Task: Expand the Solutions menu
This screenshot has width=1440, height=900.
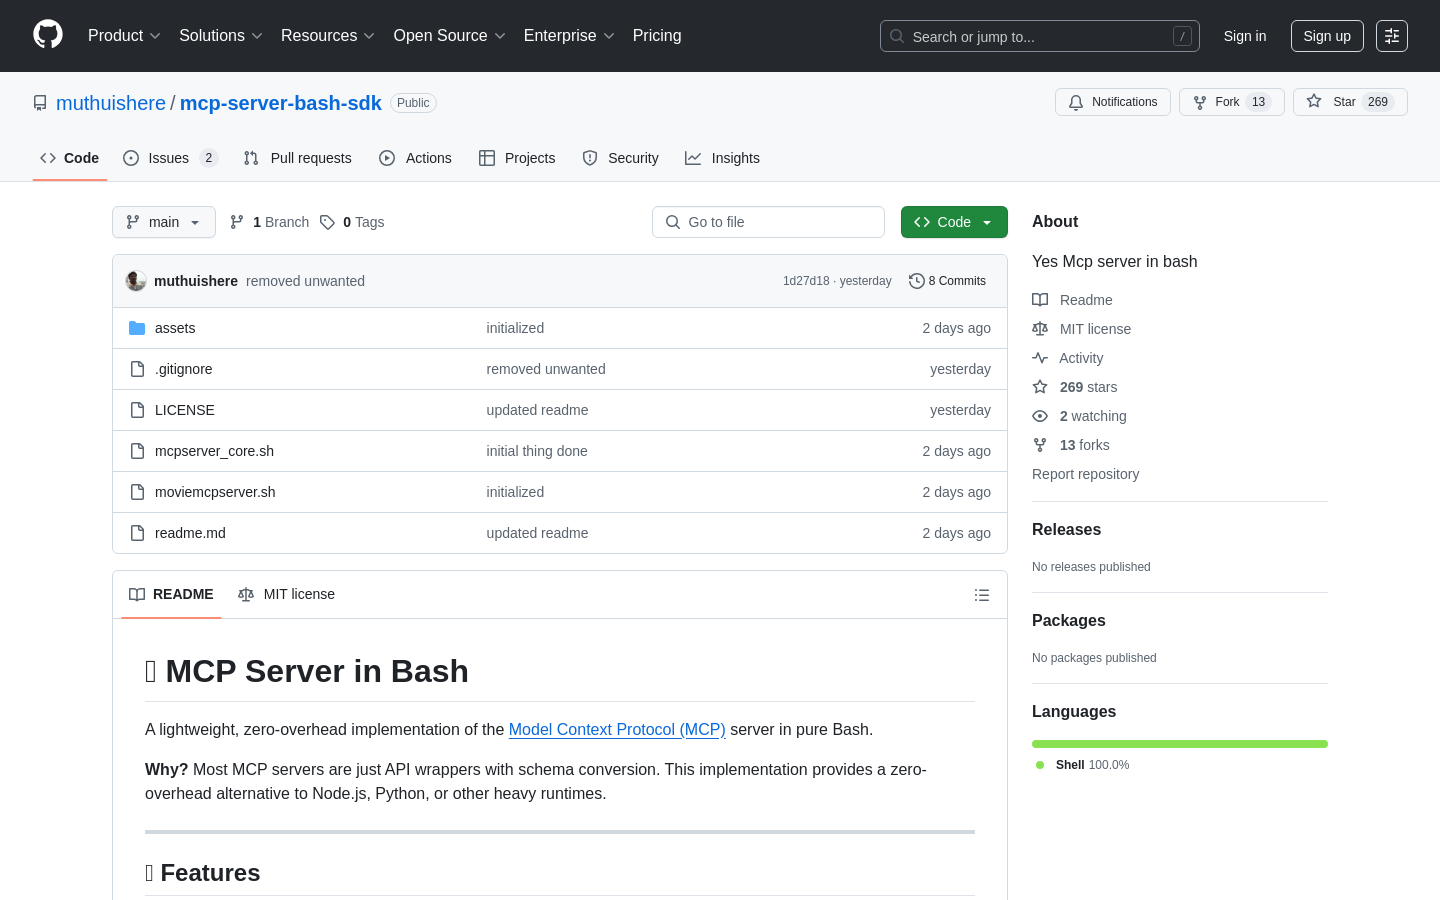Action: [221, 35]
